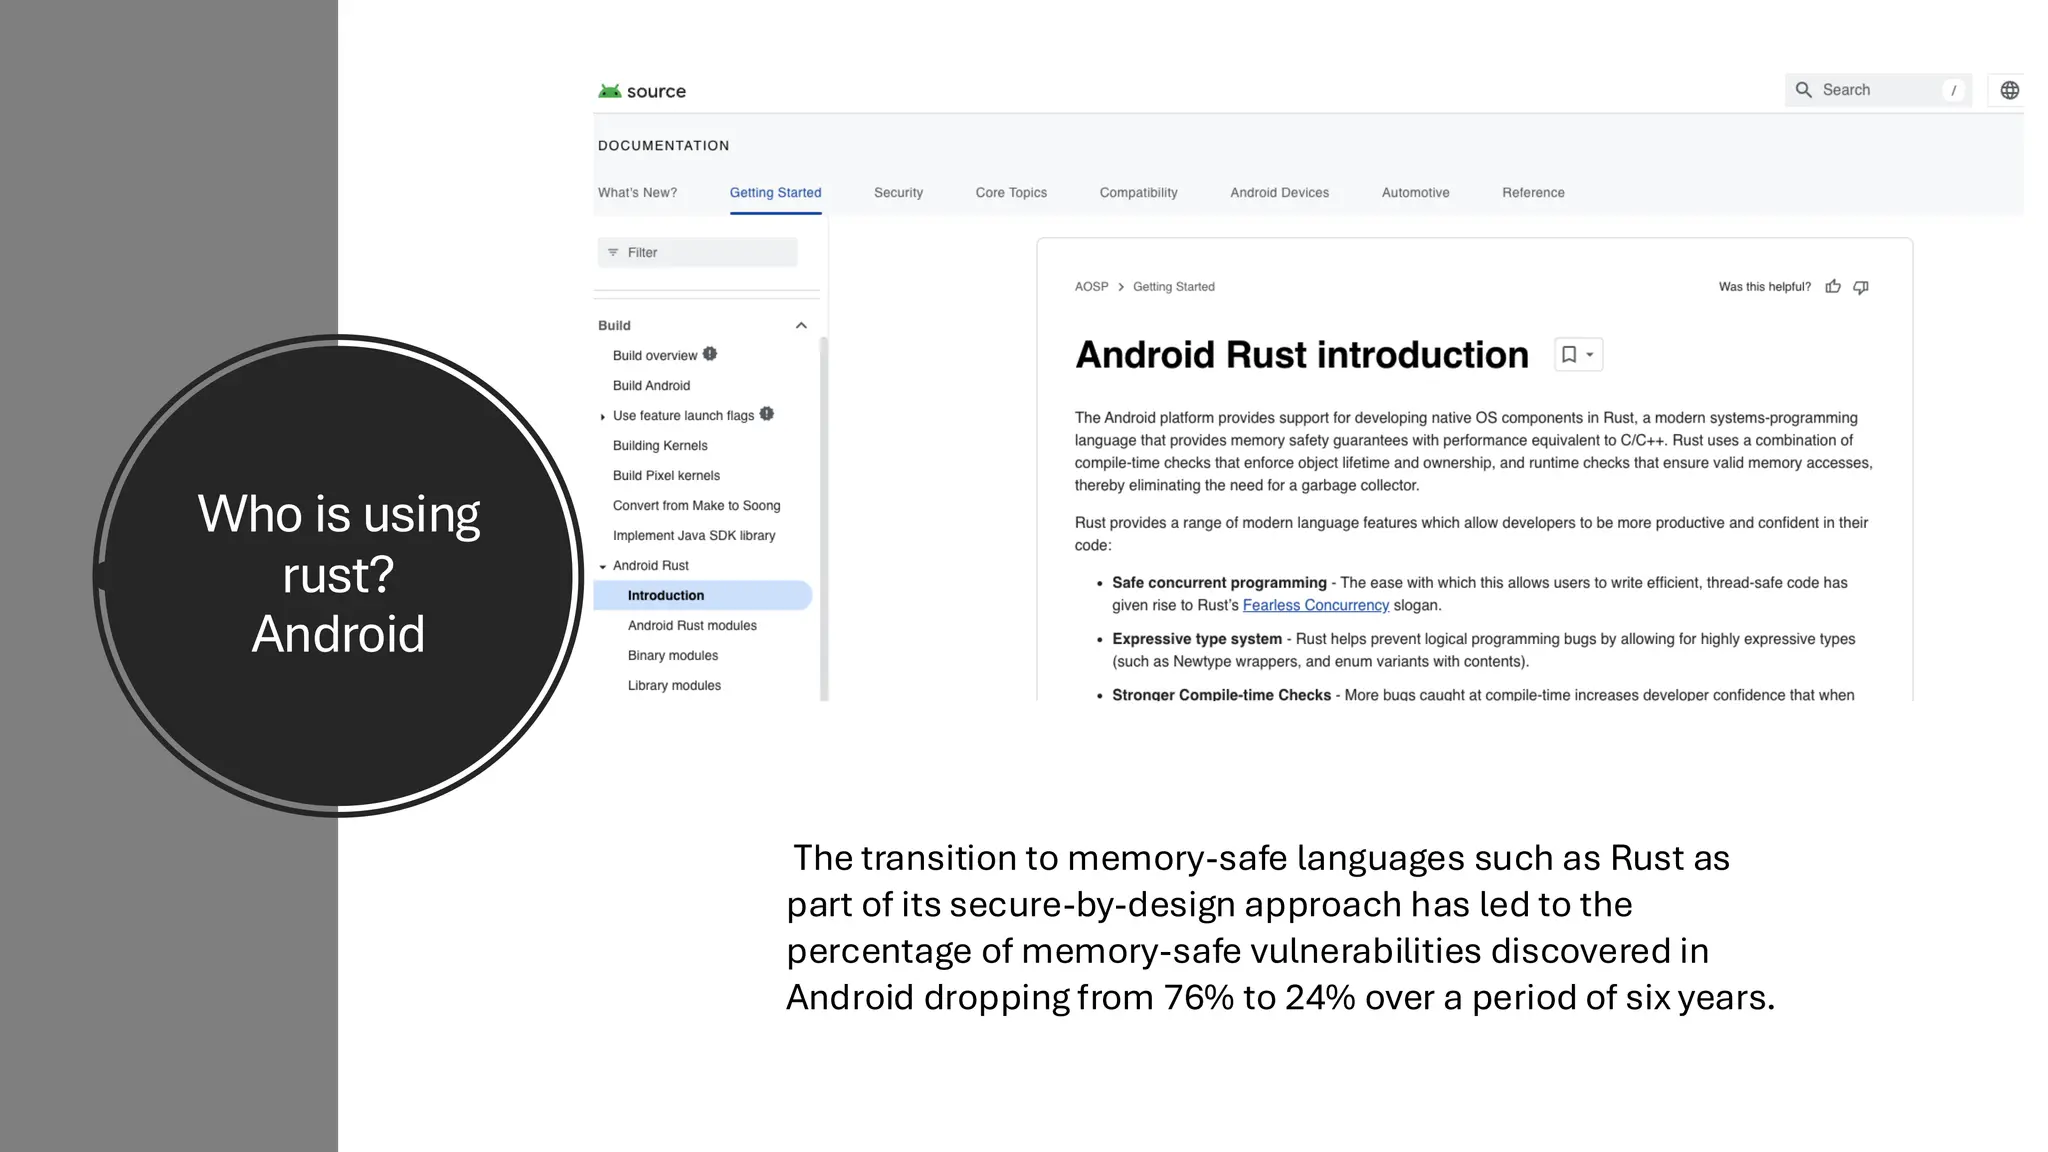Click the Build section heading
Viewport: 2048px width, 1152px height.
614,325
